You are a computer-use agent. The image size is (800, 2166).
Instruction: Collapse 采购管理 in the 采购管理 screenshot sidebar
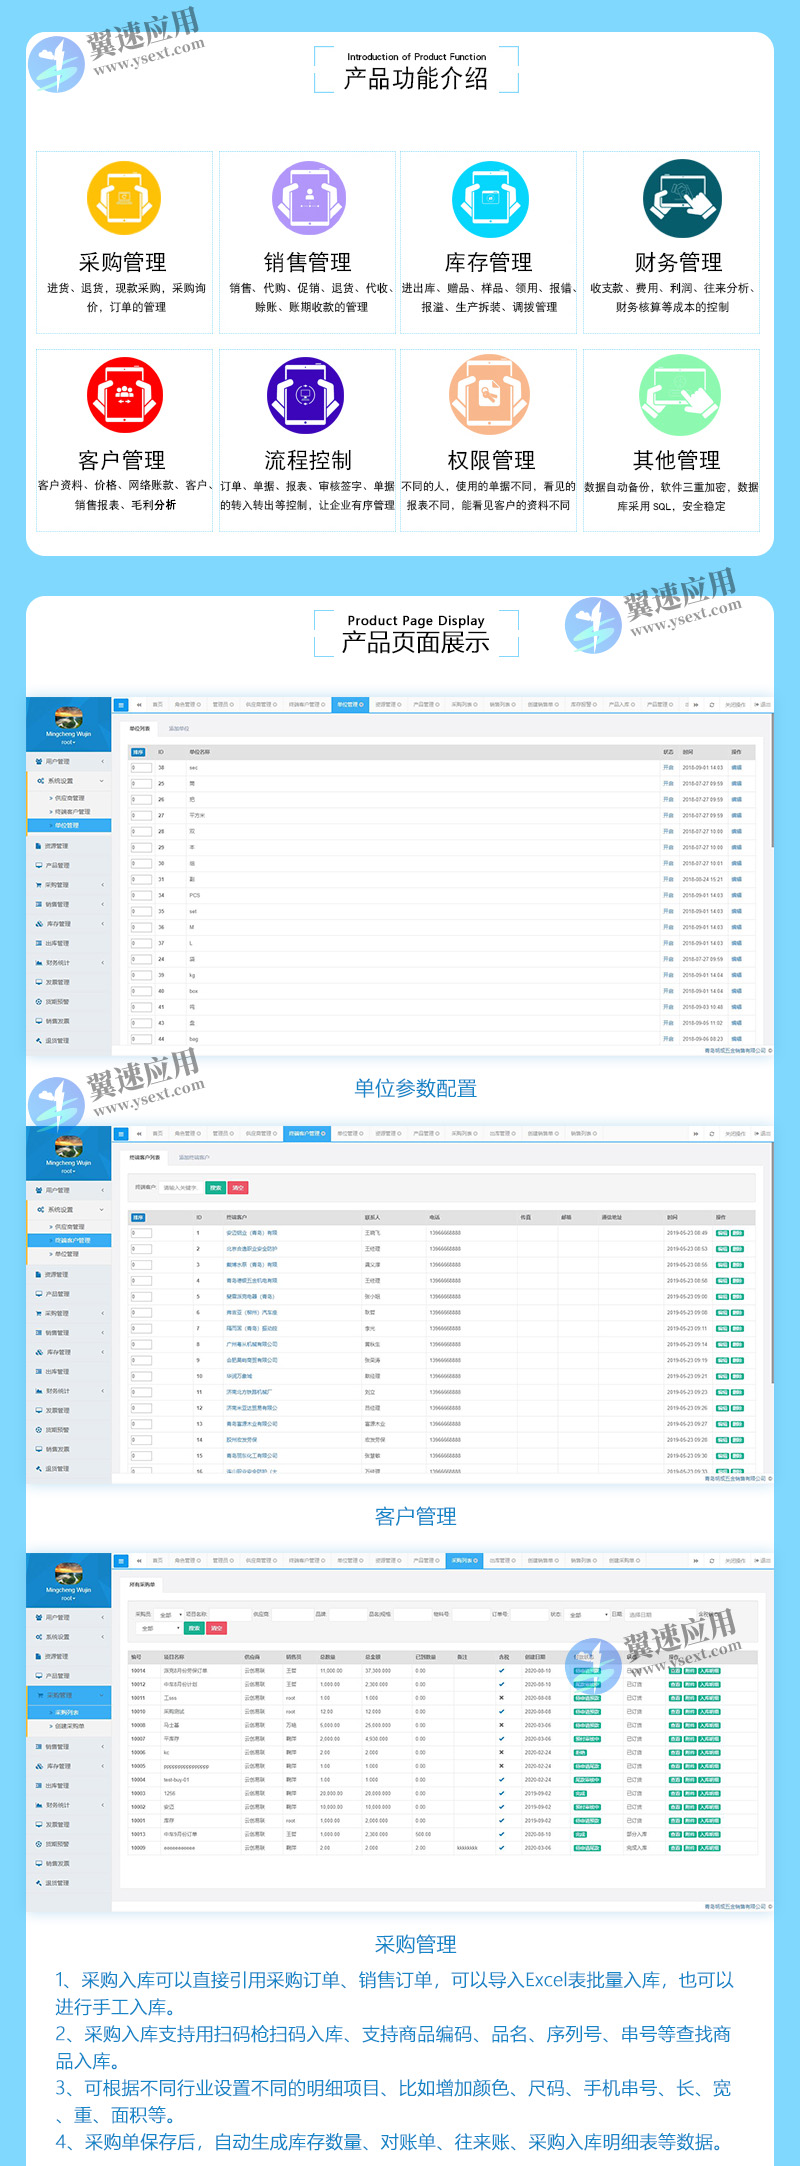[69, 1695]
